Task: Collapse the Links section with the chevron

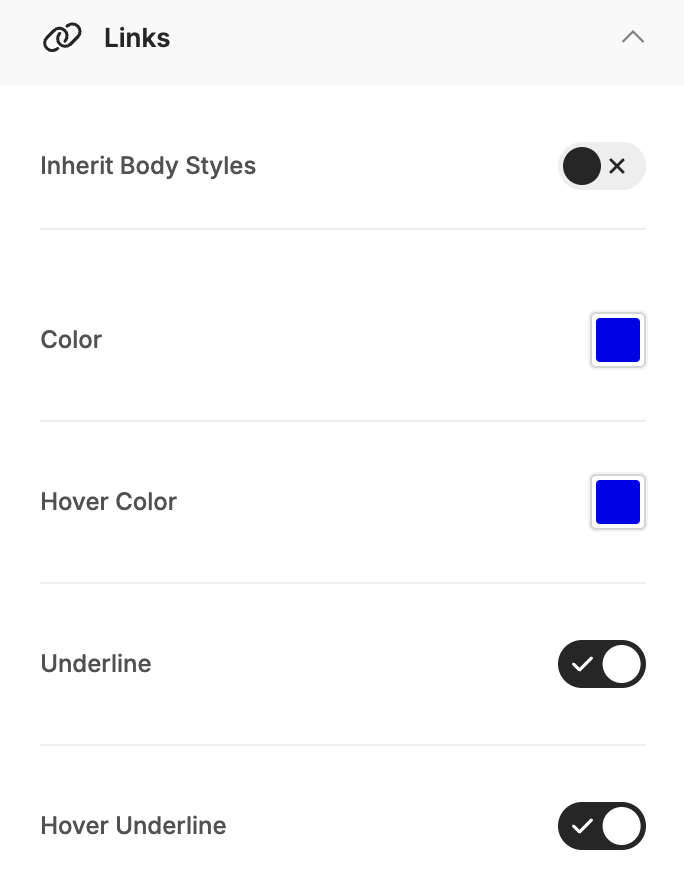Action: tap(632, 38)
